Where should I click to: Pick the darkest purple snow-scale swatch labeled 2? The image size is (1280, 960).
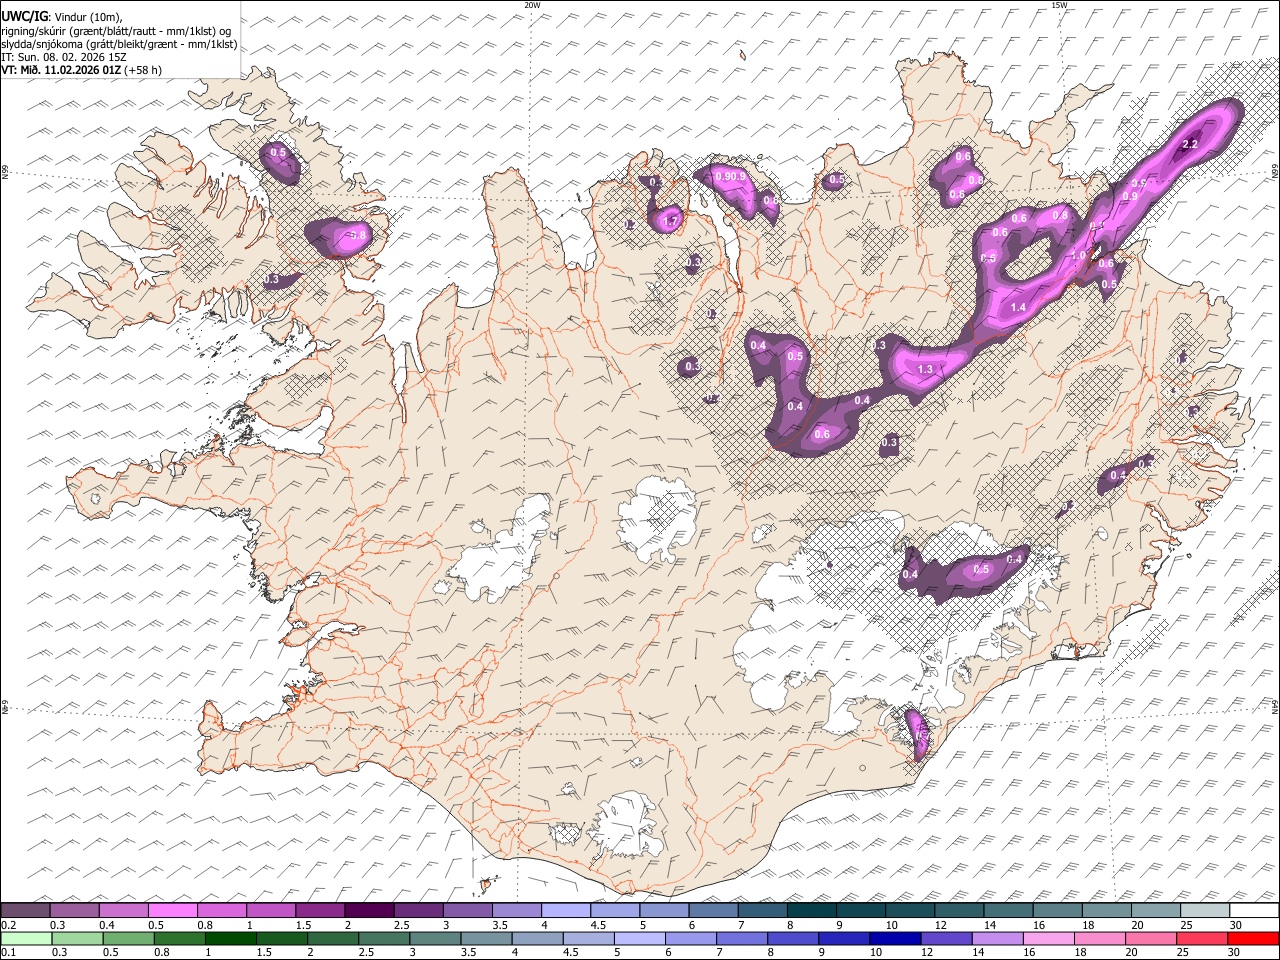pyautogui.click(x=370, y=910)
